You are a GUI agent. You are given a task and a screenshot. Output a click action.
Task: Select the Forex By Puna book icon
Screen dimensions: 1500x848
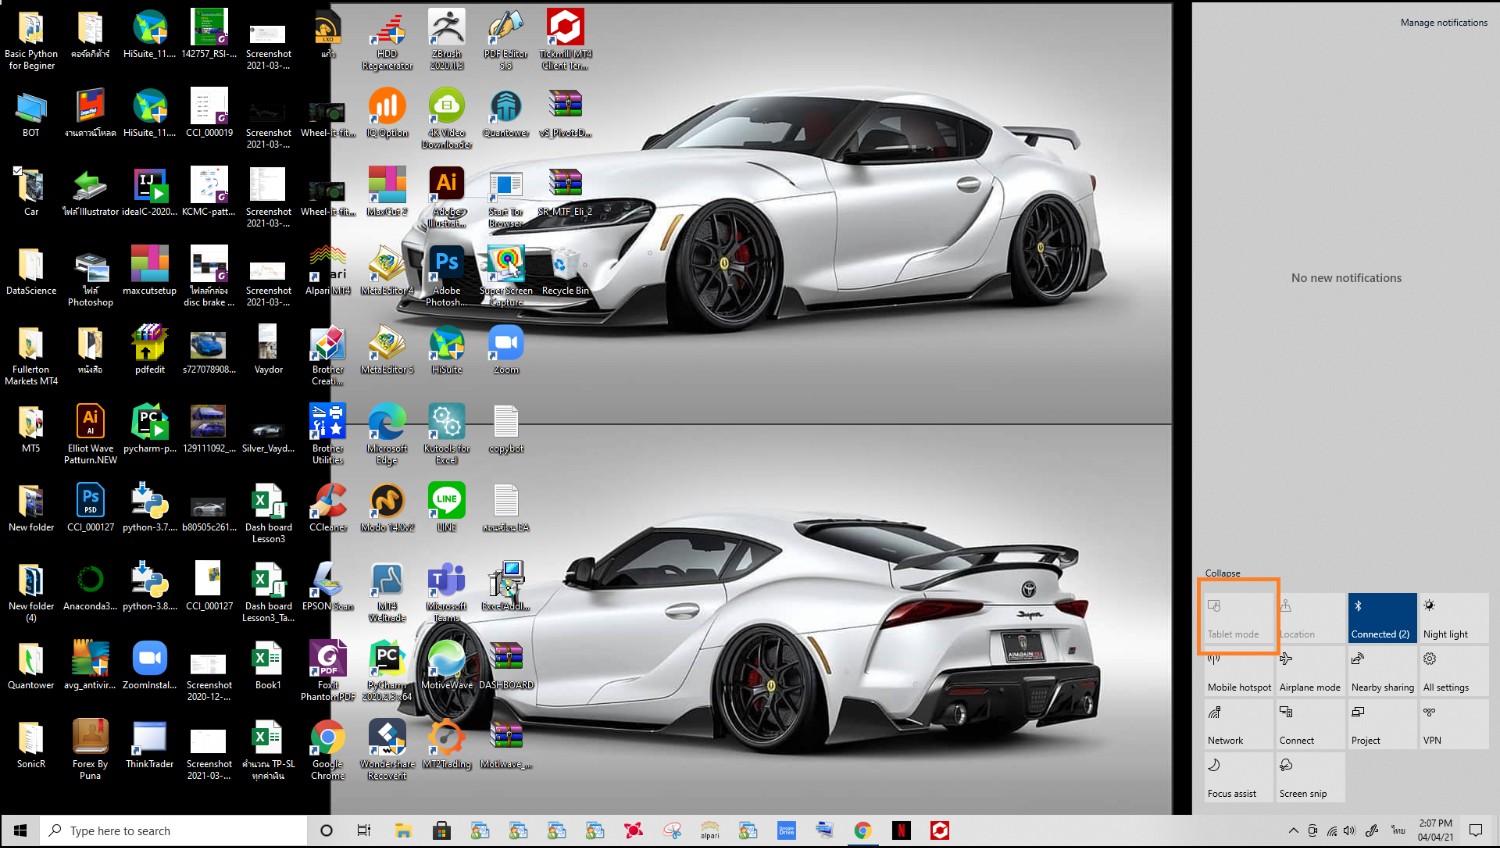pyautogui.click(x=90, y=749)
